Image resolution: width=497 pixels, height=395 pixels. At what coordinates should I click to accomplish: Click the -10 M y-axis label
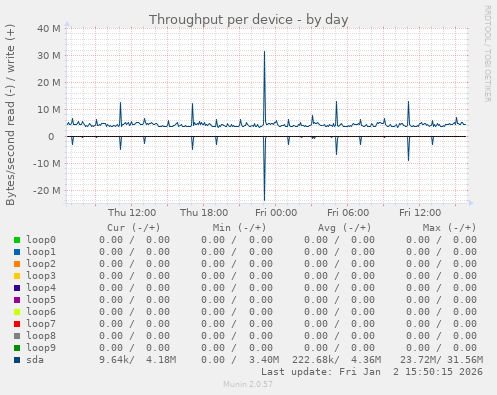(47, 164)
